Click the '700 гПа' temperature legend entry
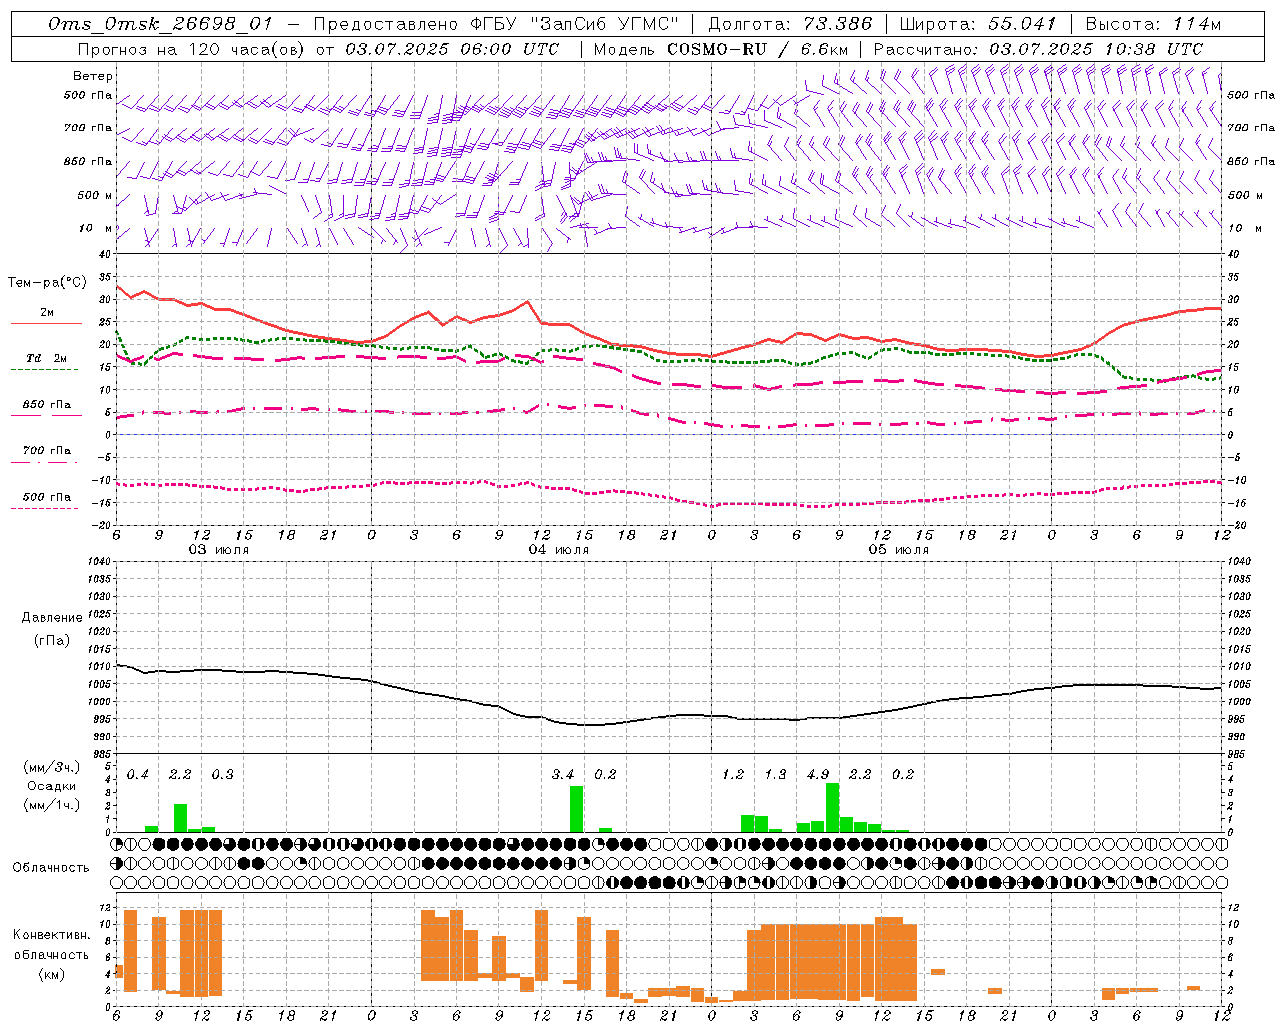The height and width of the screenshot is (1024, 1280). pos(47,451)
